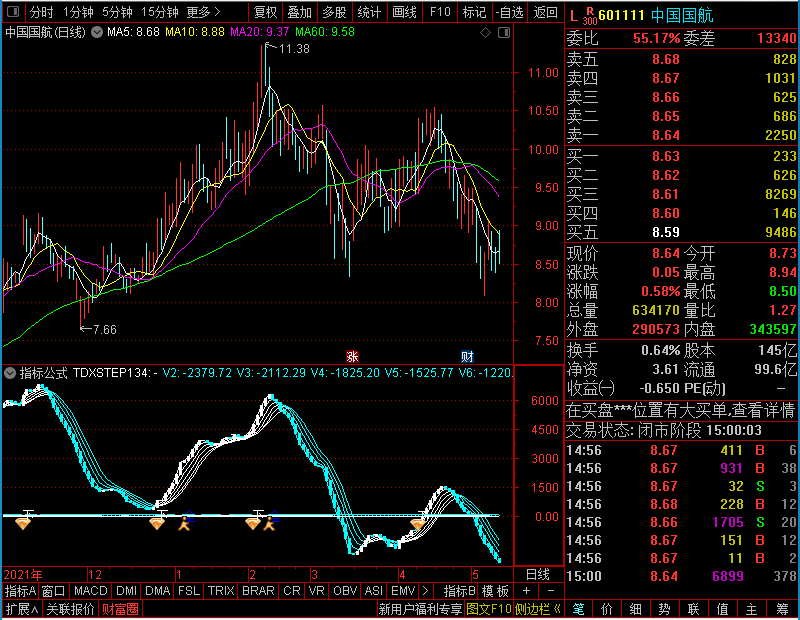
Task: Select the FSL indicator tab
Action: [189, 591]
